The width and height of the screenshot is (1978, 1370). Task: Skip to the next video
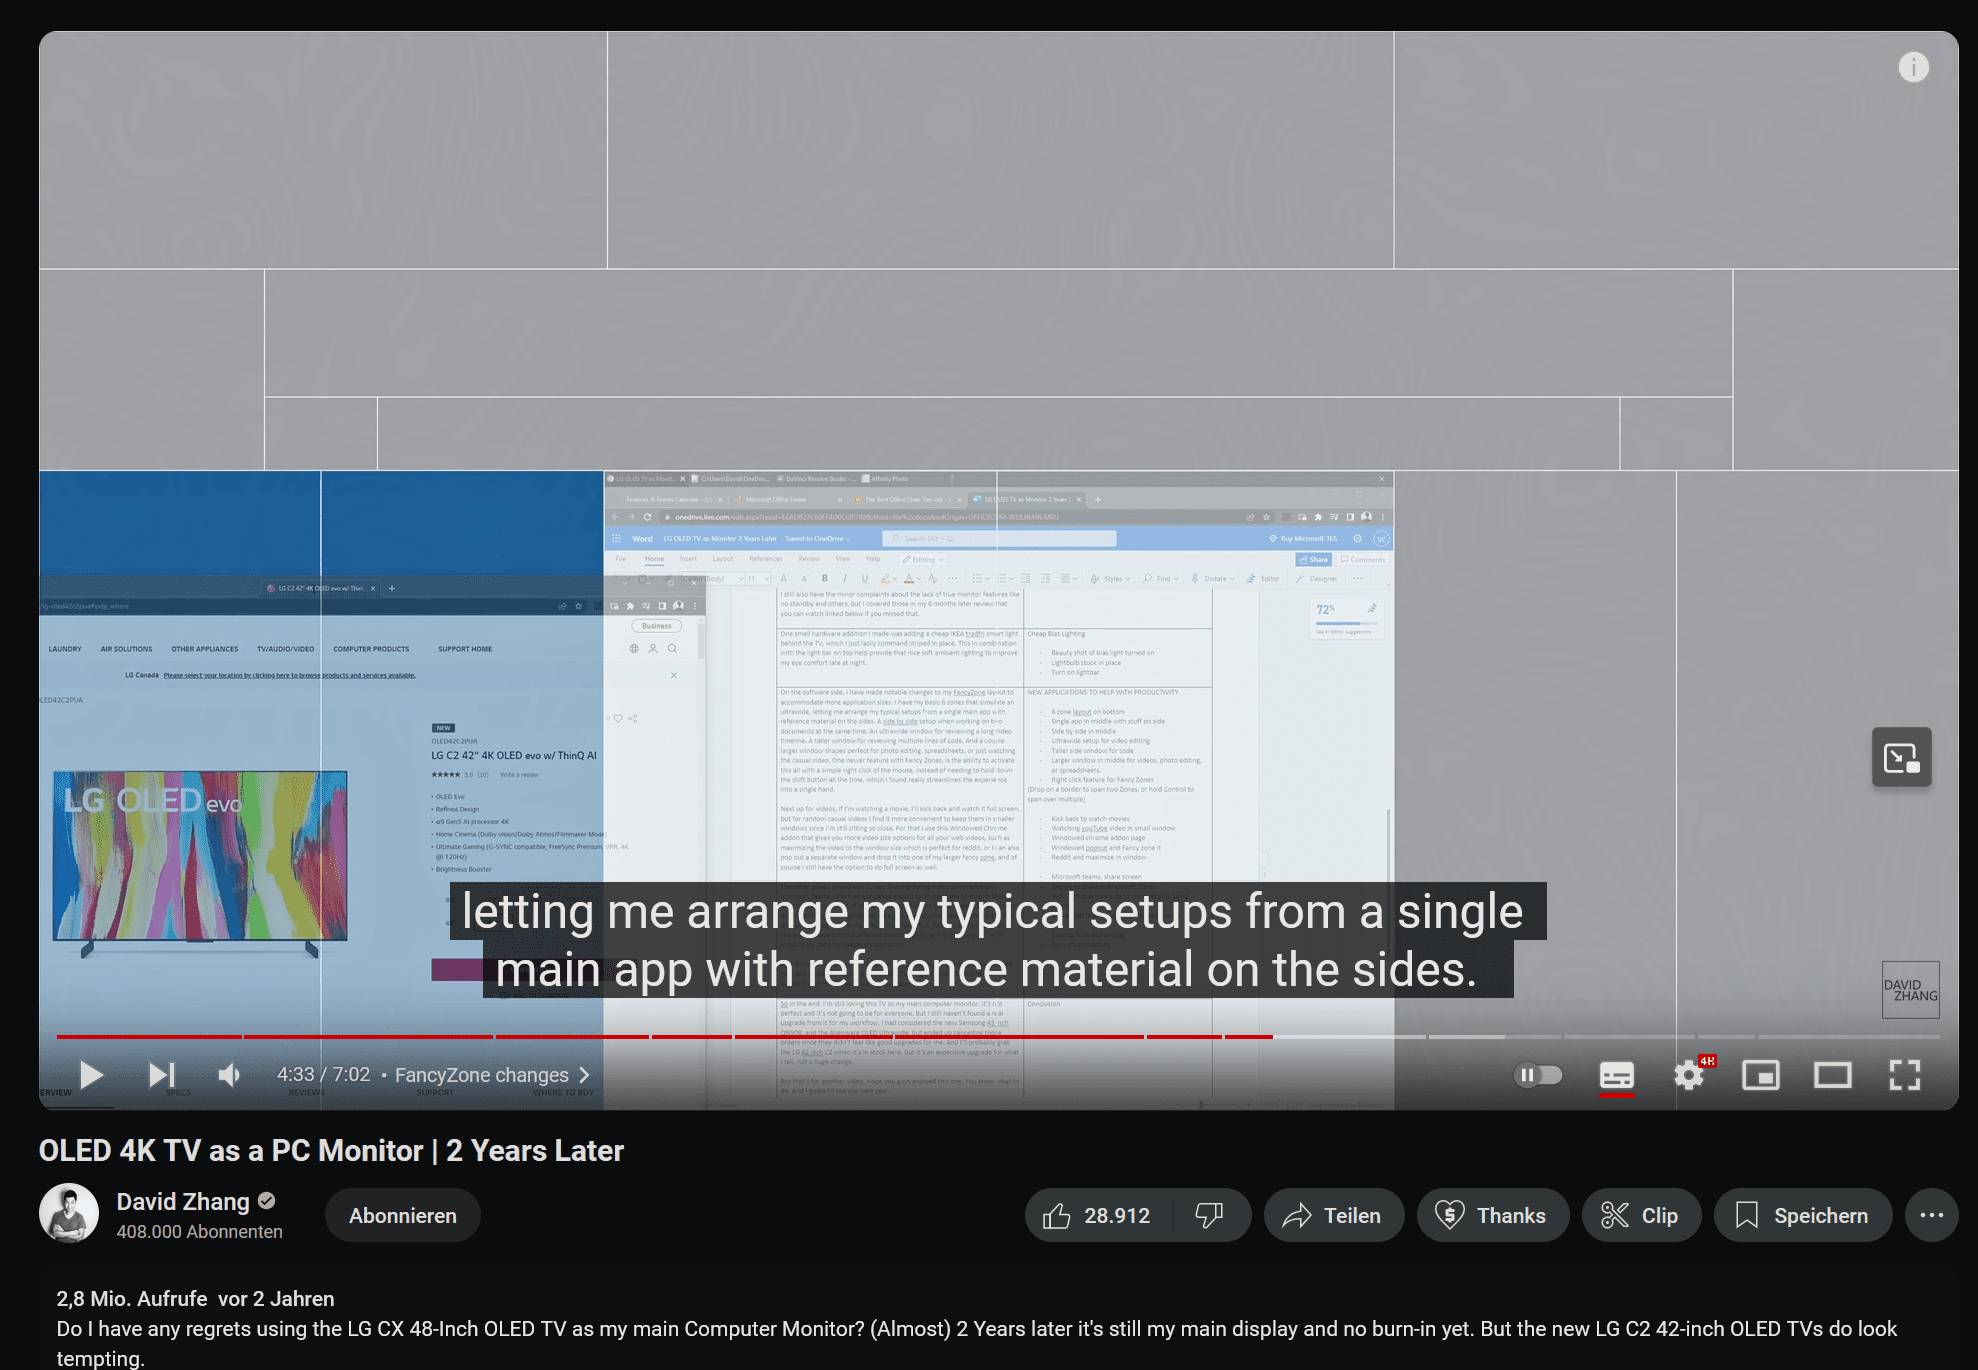(161, 1075)
